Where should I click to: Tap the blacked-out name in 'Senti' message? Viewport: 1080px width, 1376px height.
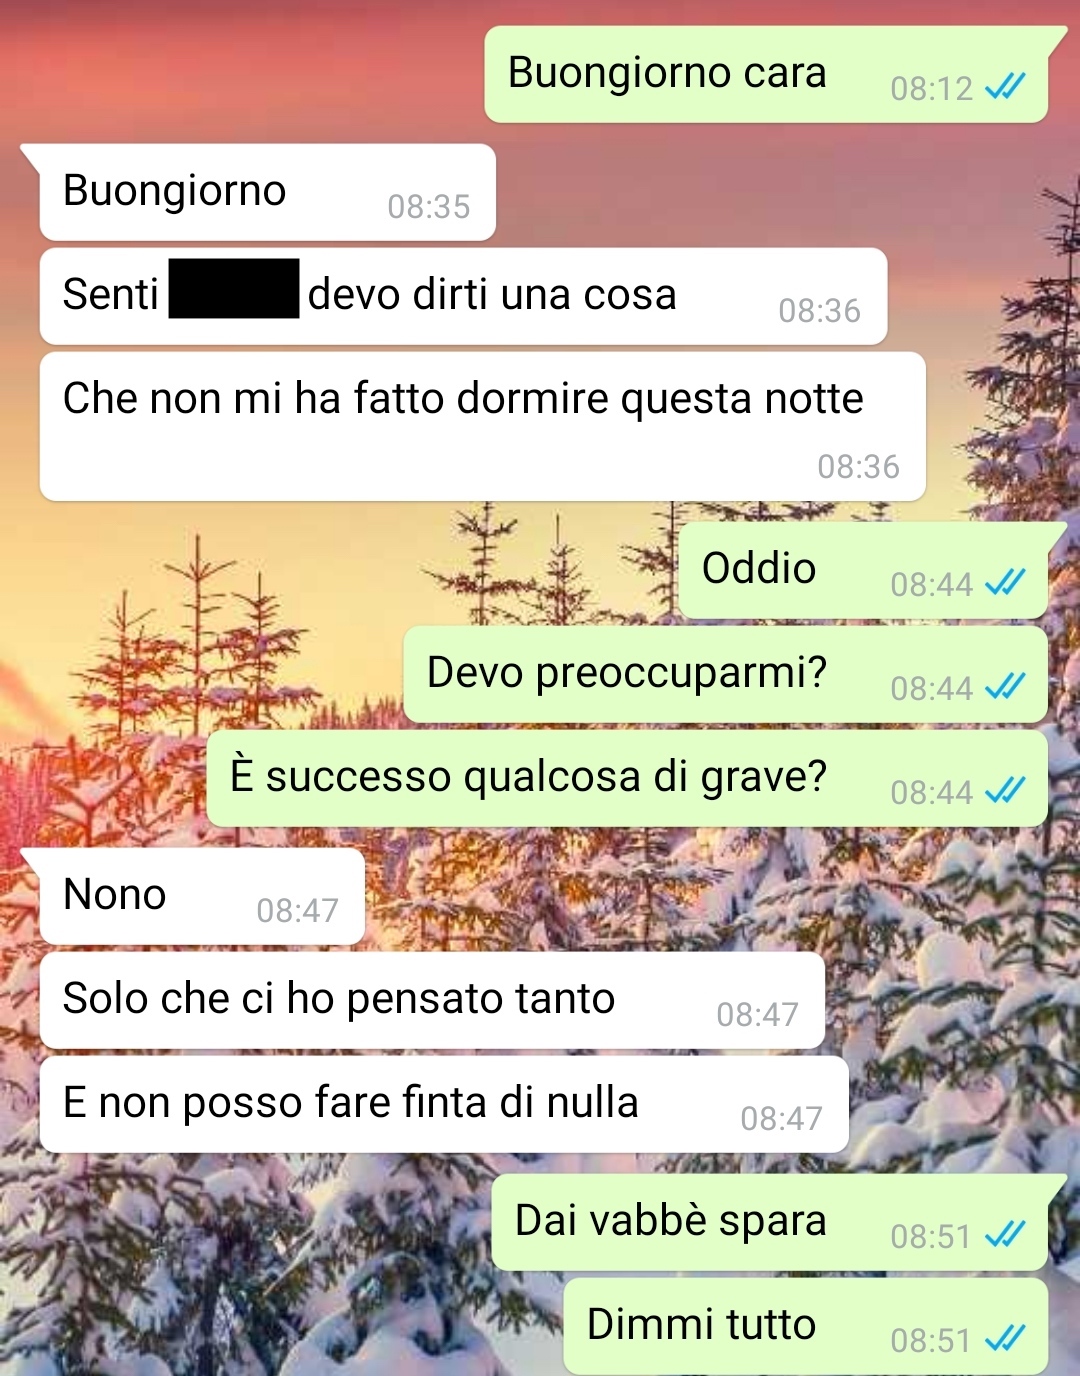(234, 289)
